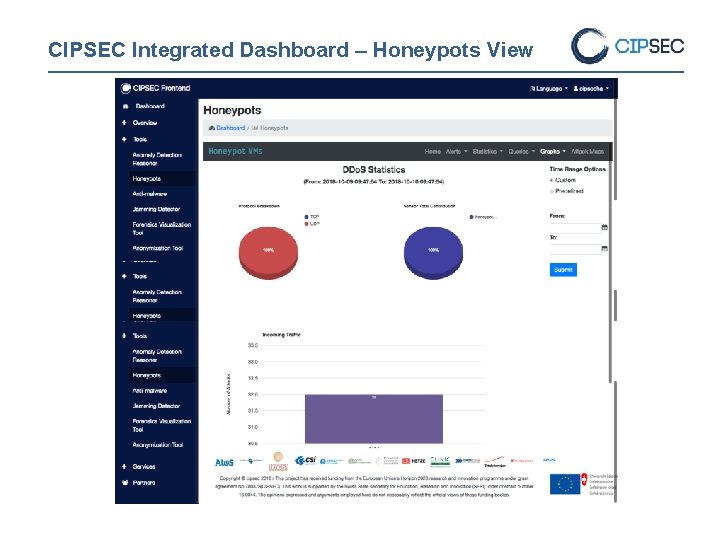720x540 pixels.
Task: Click CIPSEC Frontend title text
Action: tap(161, 88)
